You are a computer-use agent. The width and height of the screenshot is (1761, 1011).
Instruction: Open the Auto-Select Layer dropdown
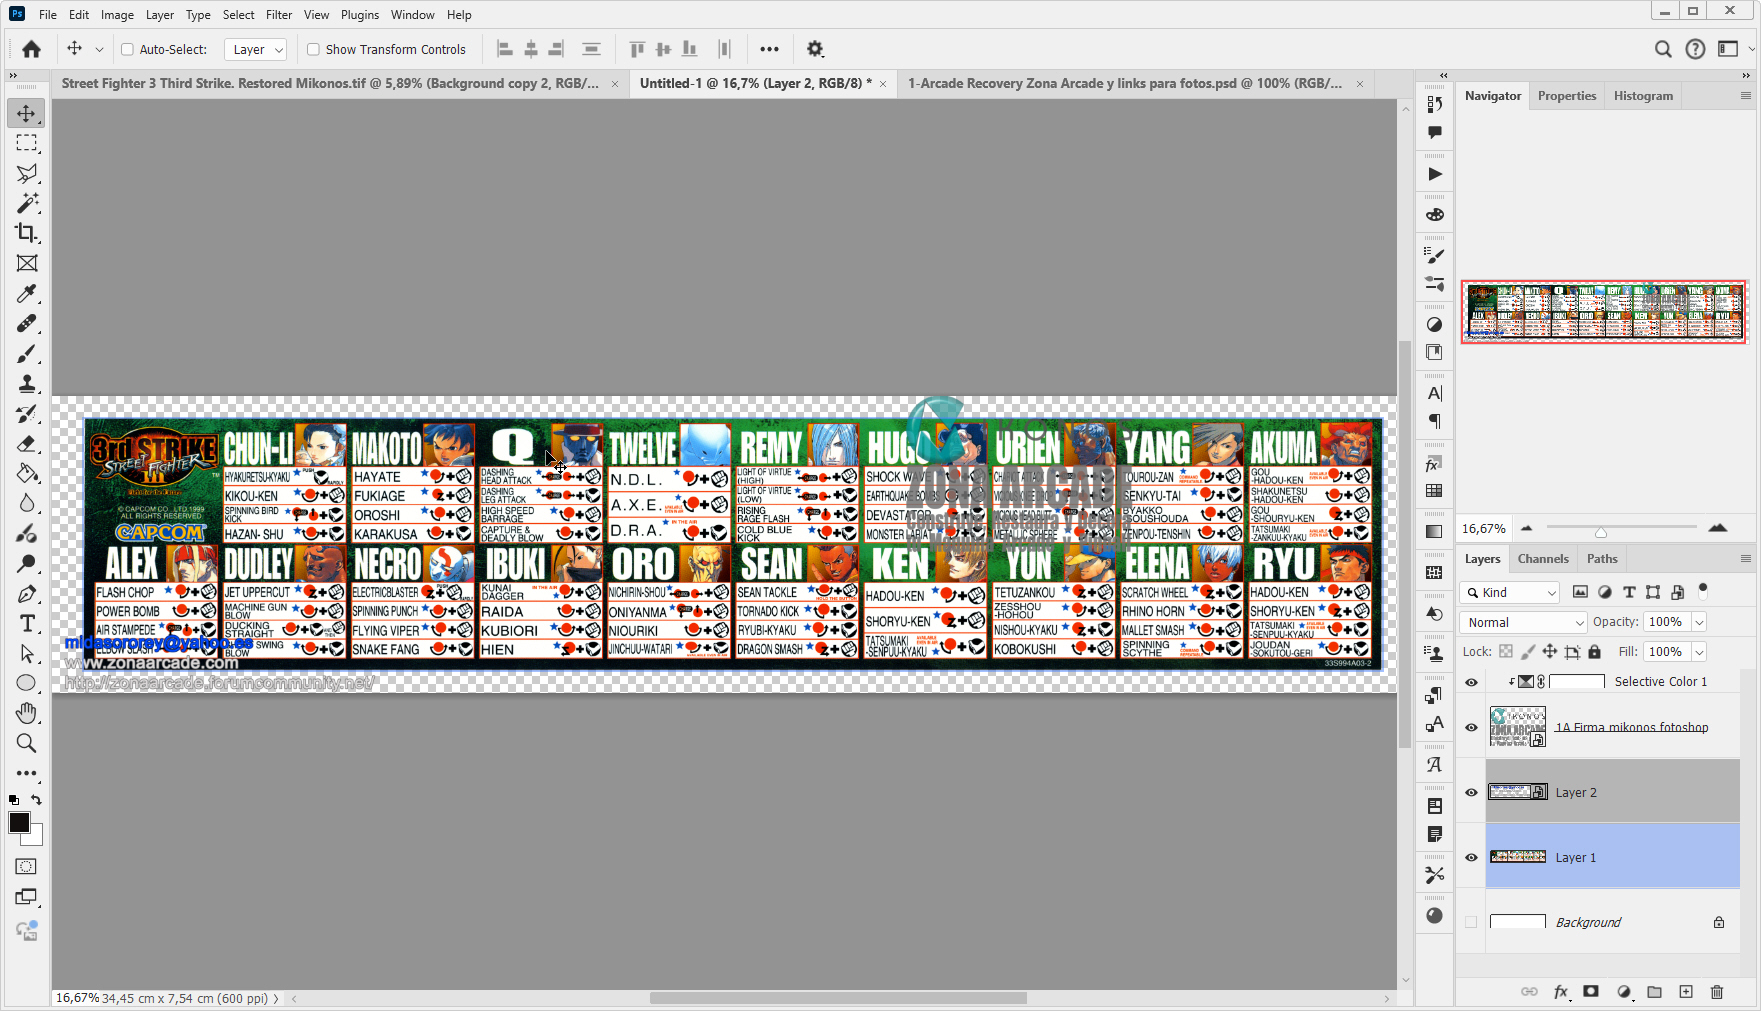pyautogui.click(x=257, y=49)
